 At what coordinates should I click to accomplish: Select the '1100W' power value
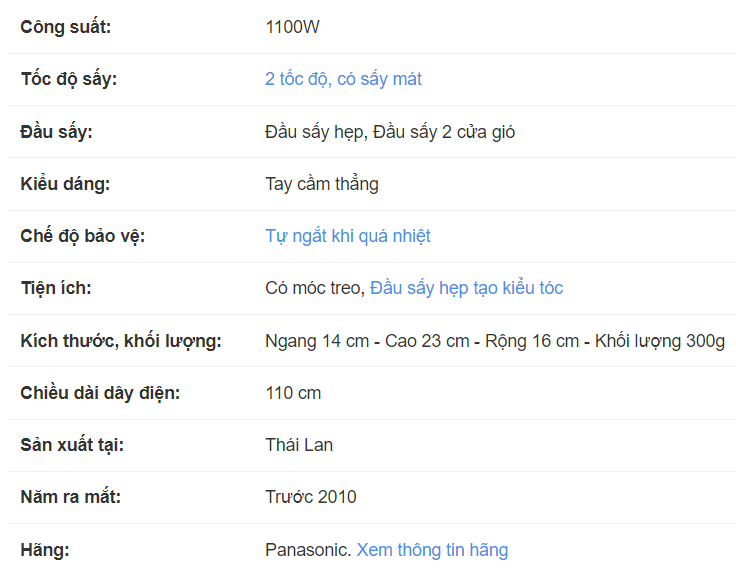[x=292, y=27]
